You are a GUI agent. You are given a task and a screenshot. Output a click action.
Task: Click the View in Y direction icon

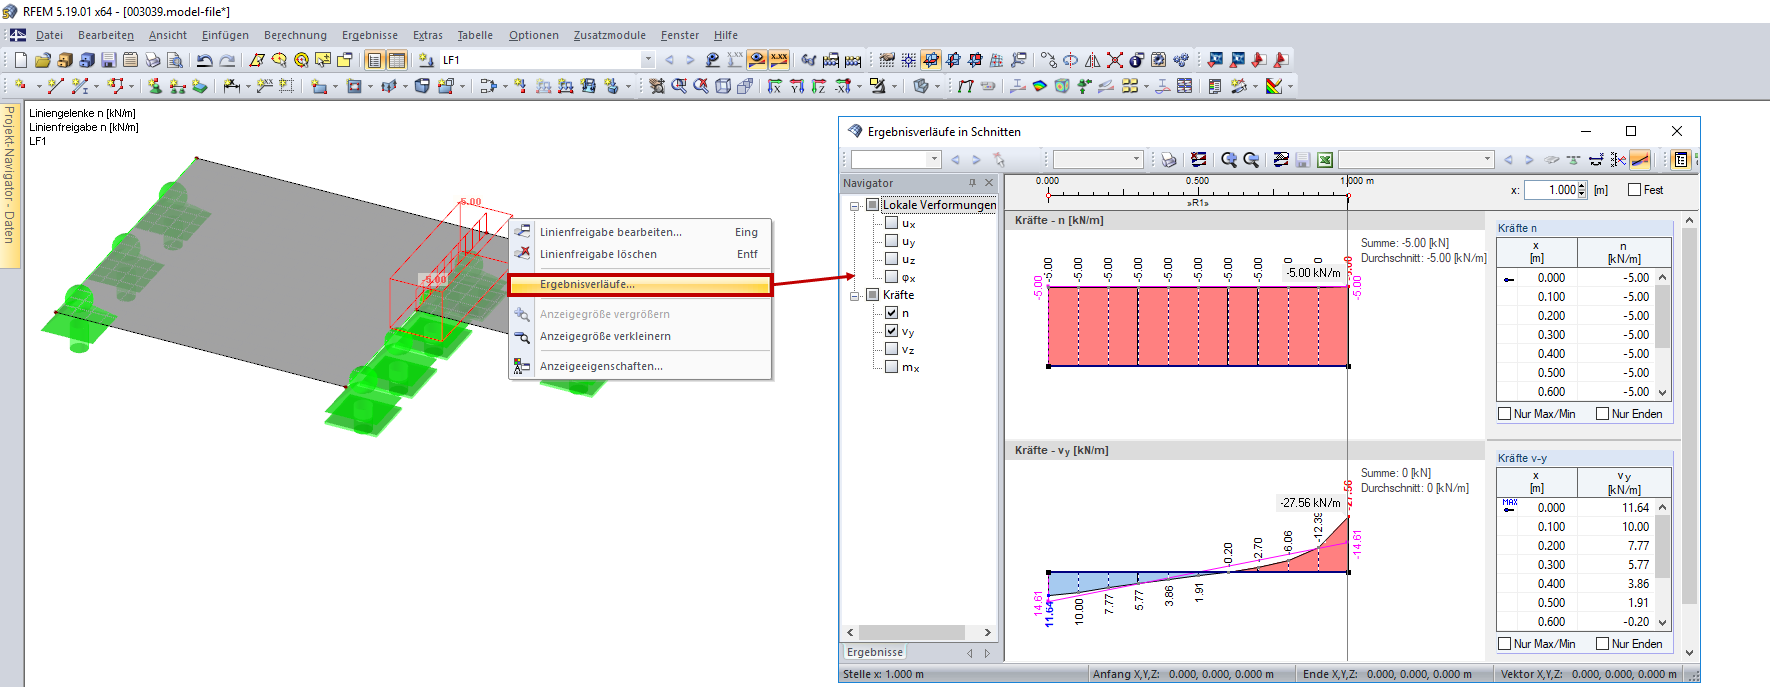pyautogui.click(x=796, y=86)
